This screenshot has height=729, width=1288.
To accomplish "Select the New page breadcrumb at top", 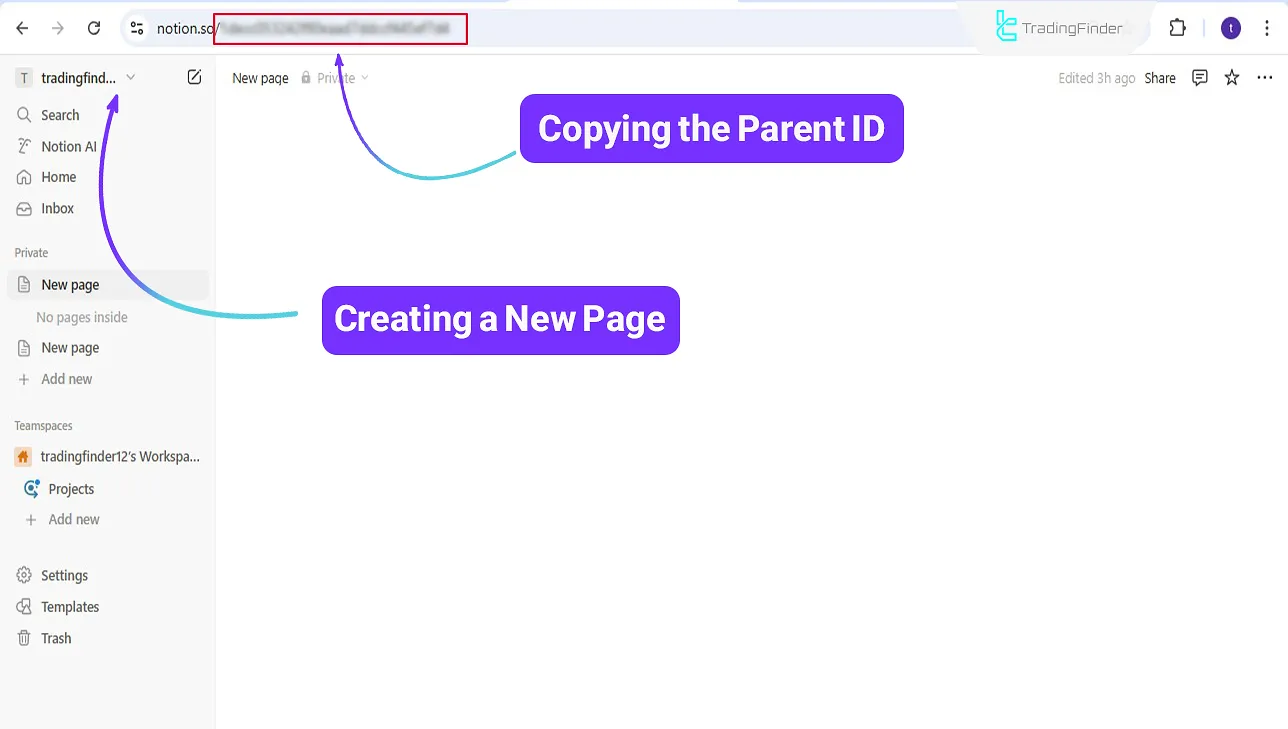I will (259, 77).
